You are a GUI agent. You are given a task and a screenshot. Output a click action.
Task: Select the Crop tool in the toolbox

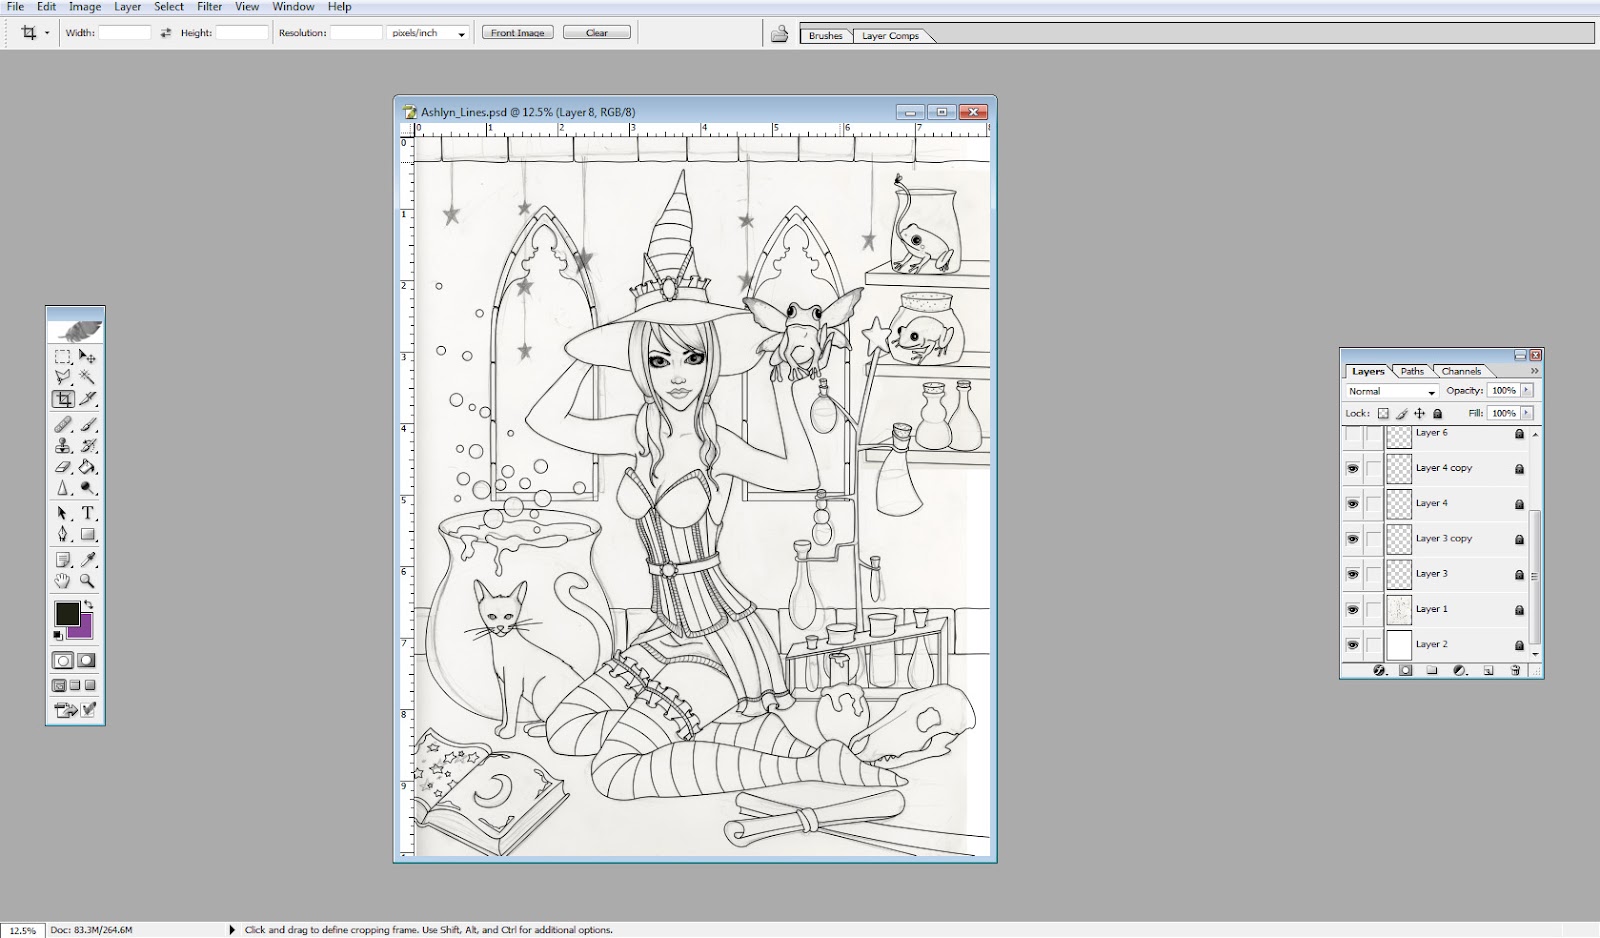pos(62,398)
